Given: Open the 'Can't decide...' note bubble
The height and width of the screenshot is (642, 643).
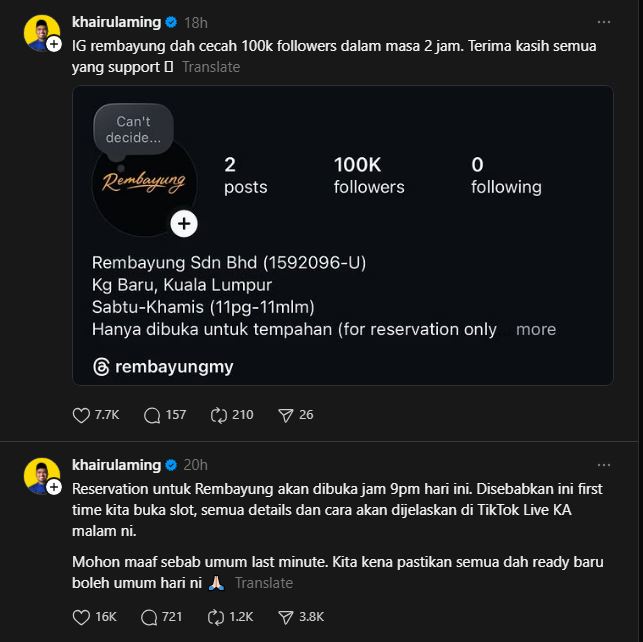Looking at the screenshot, I should 133,129.
